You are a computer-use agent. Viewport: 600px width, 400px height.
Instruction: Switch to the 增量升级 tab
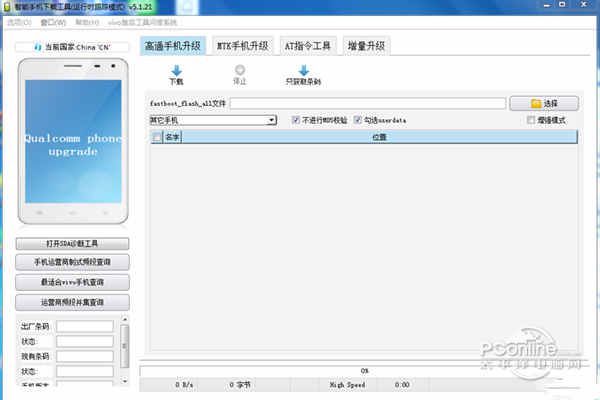[366, 46]
